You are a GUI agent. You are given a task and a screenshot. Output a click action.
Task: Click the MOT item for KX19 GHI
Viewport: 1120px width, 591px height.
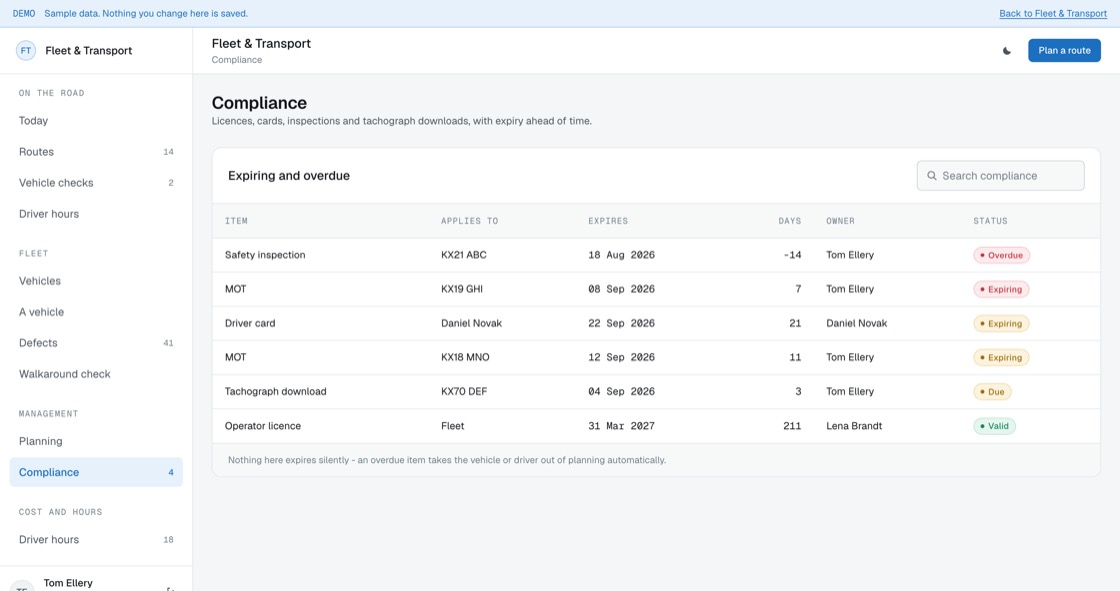click(236, 289)
